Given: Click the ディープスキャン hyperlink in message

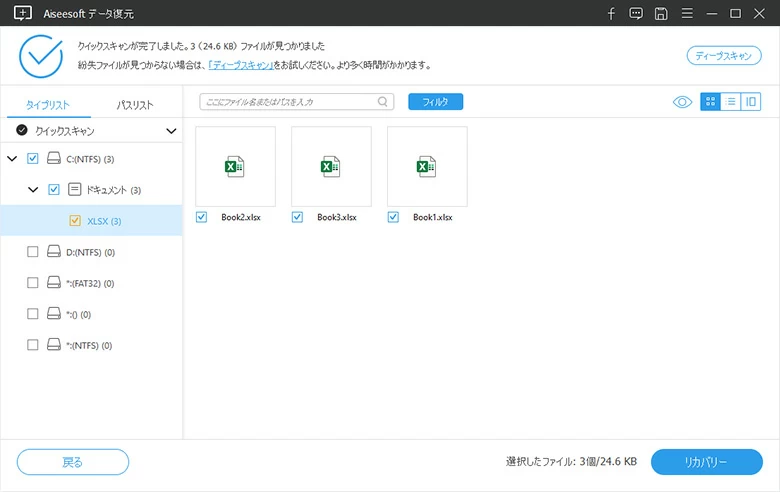Looking at the screenshot, I should (x=238, y=65).
